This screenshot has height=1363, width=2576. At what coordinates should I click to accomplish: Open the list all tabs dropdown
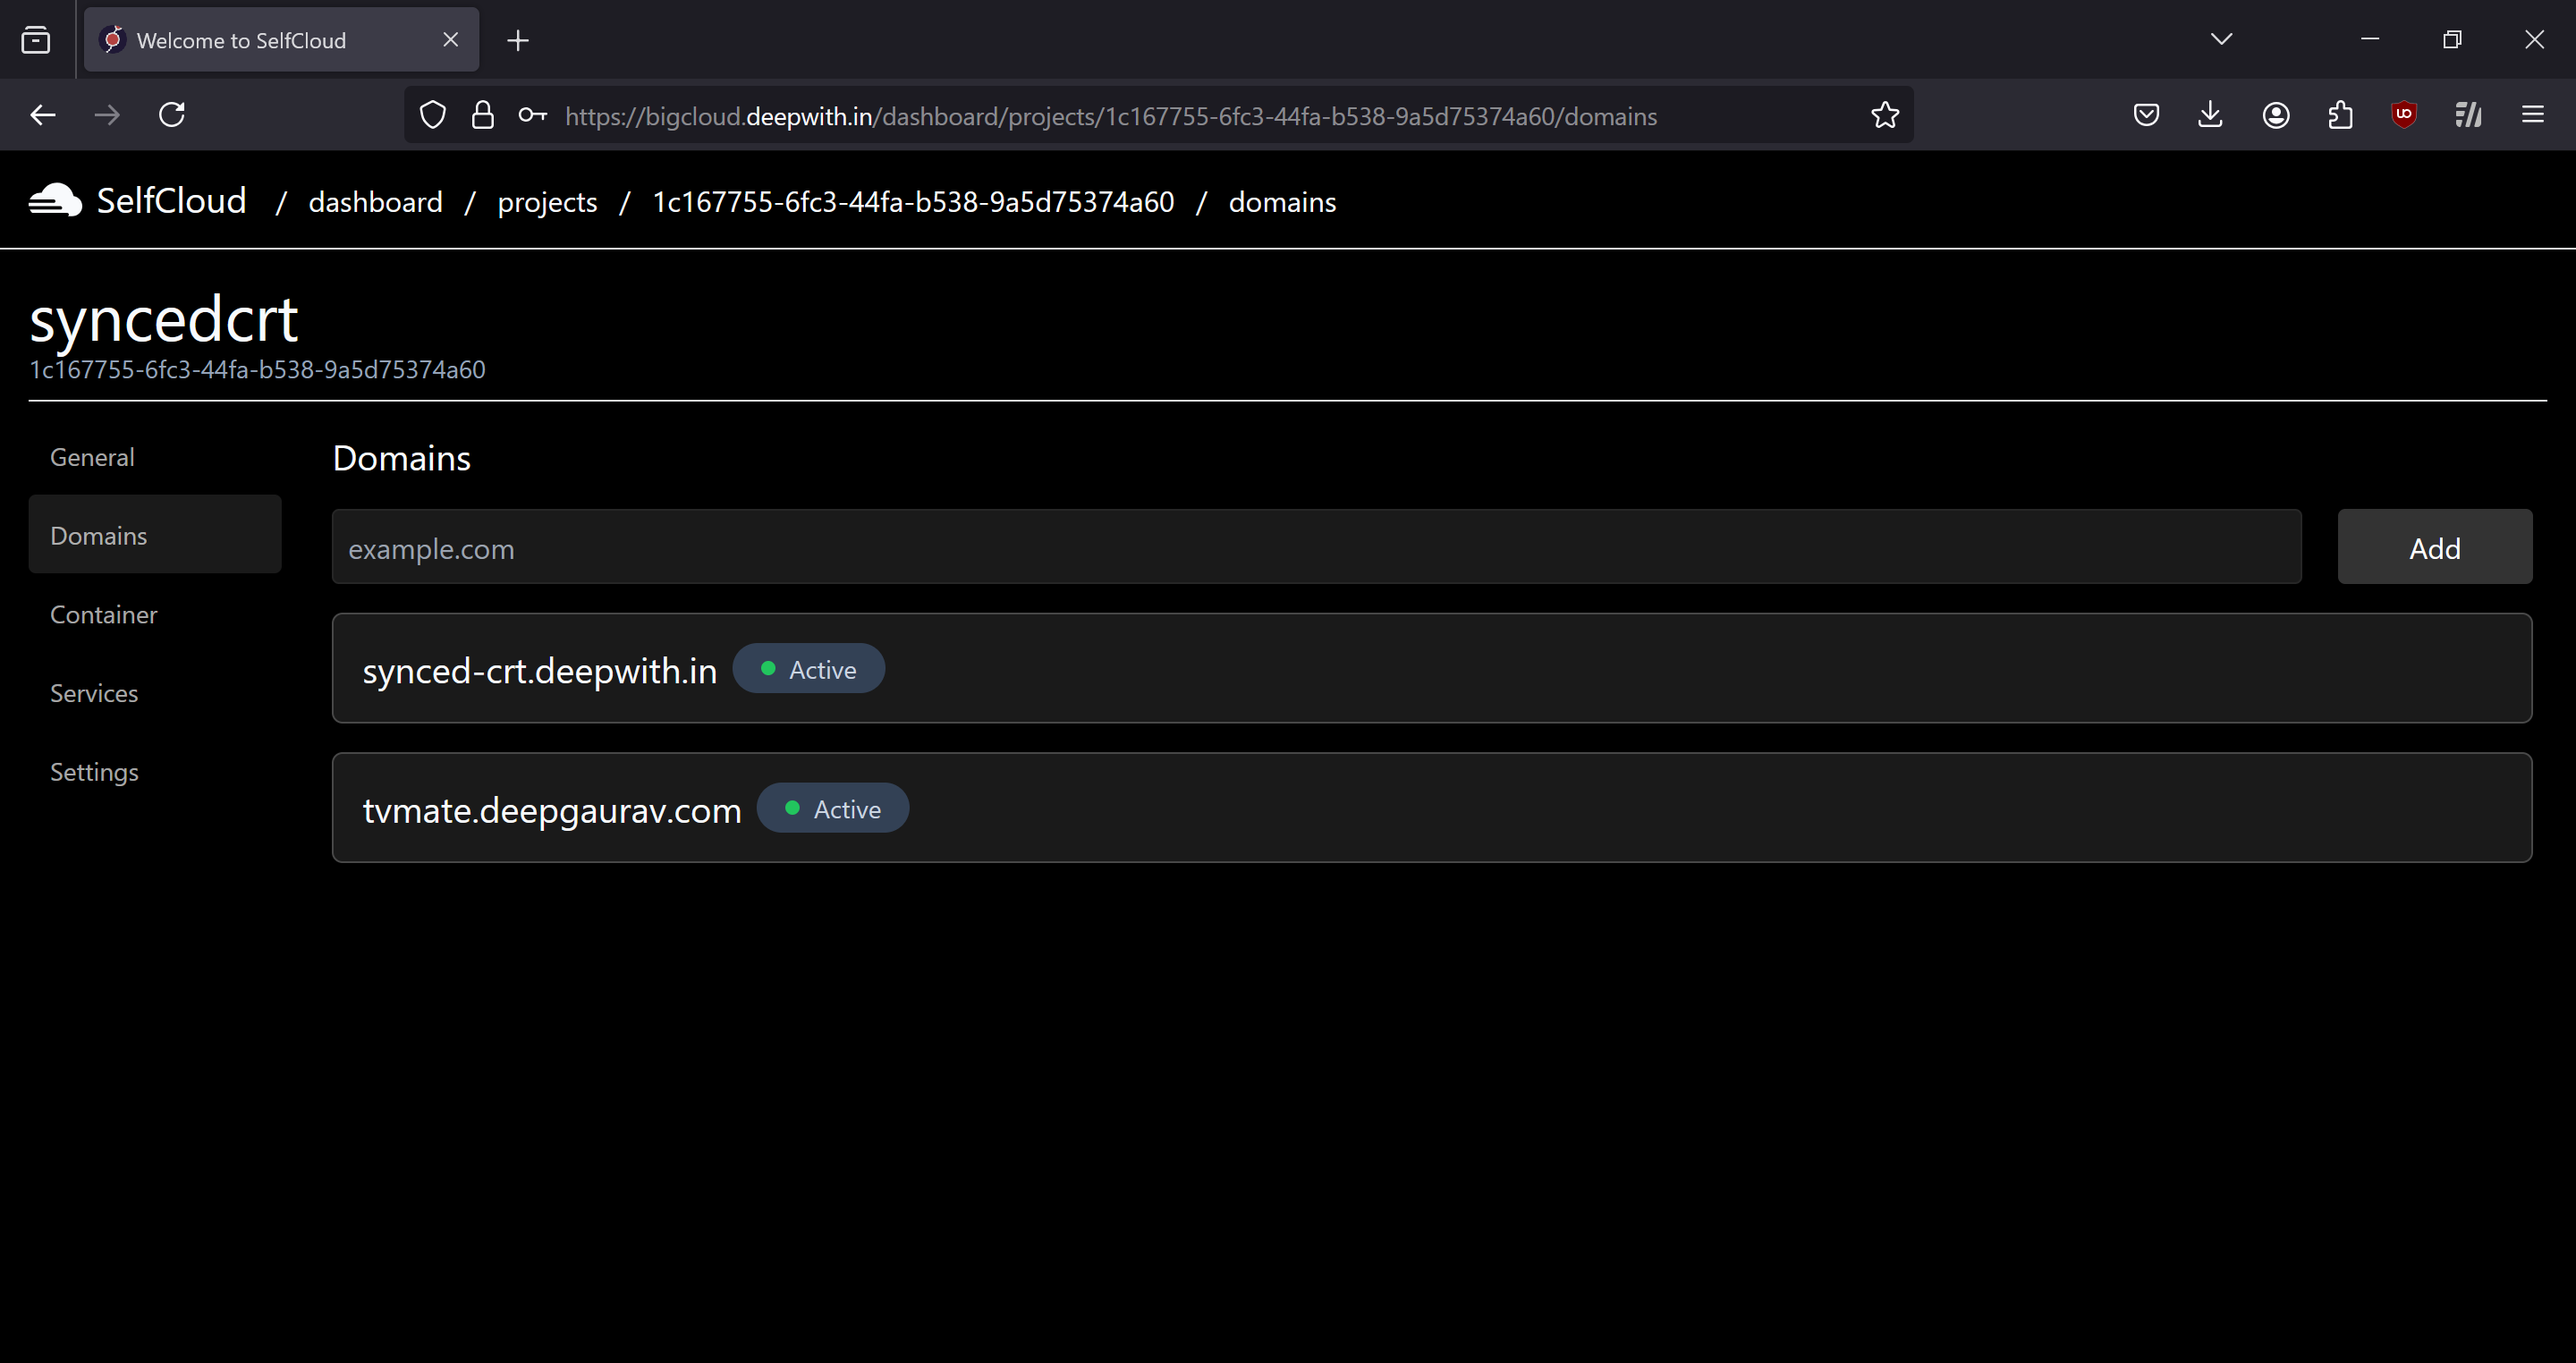coord(2220,39)
